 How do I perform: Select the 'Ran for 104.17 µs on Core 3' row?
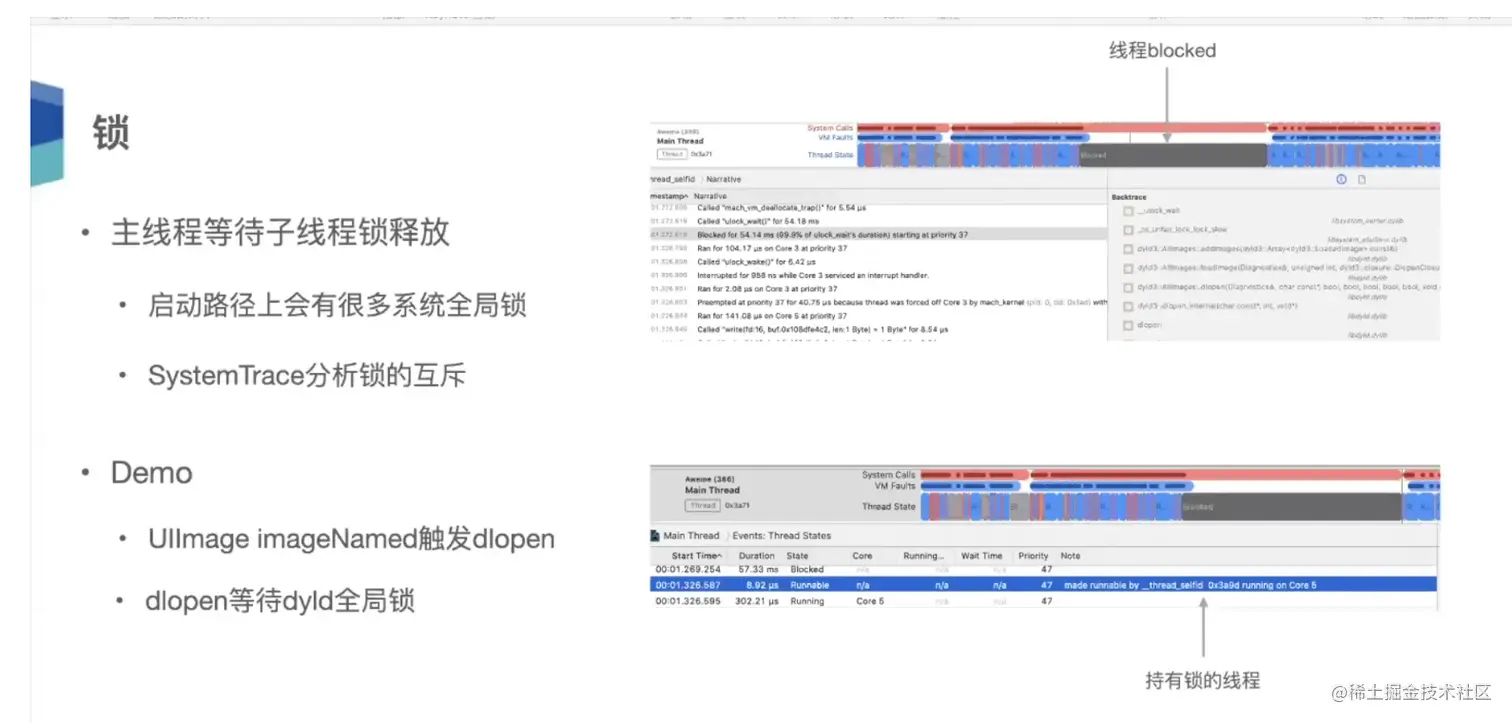pyautogui.click(x=879, y=248)
